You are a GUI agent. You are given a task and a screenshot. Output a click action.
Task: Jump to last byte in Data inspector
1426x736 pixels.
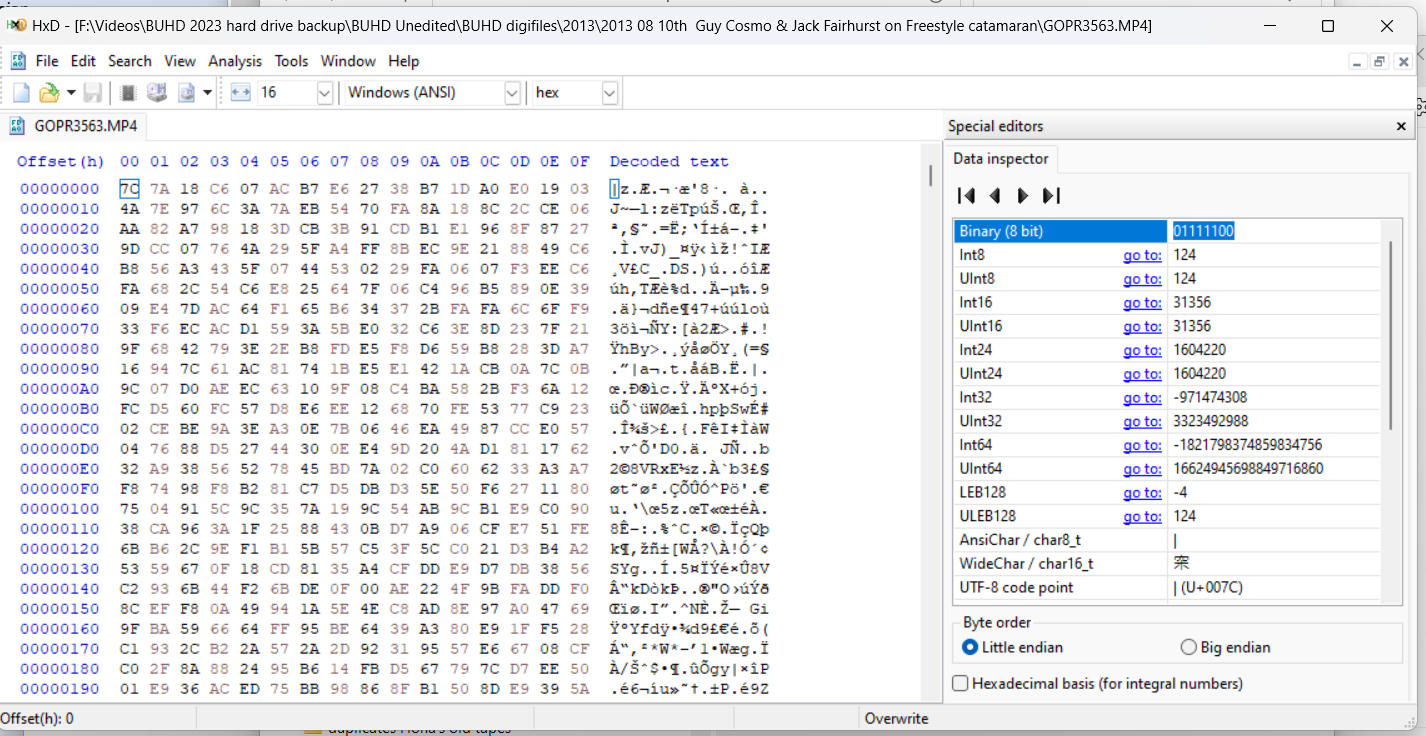click(1051, 196)
